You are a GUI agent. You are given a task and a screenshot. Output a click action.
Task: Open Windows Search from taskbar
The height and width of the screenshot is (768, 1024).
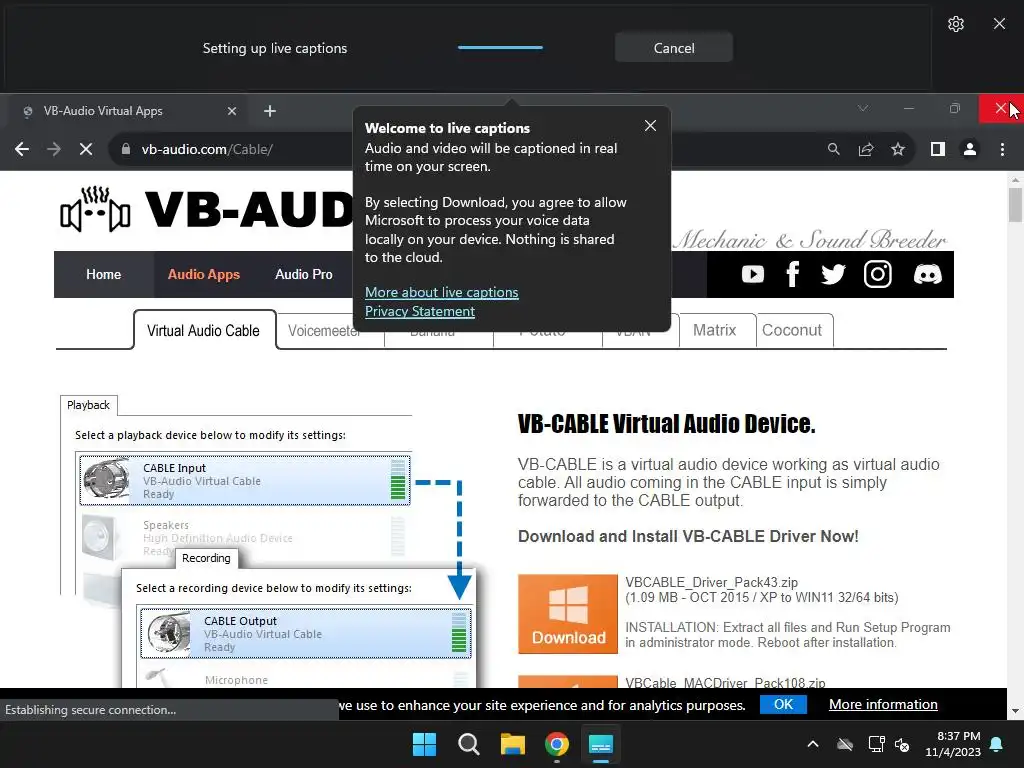pyautogui.click(x=468, y=744)
